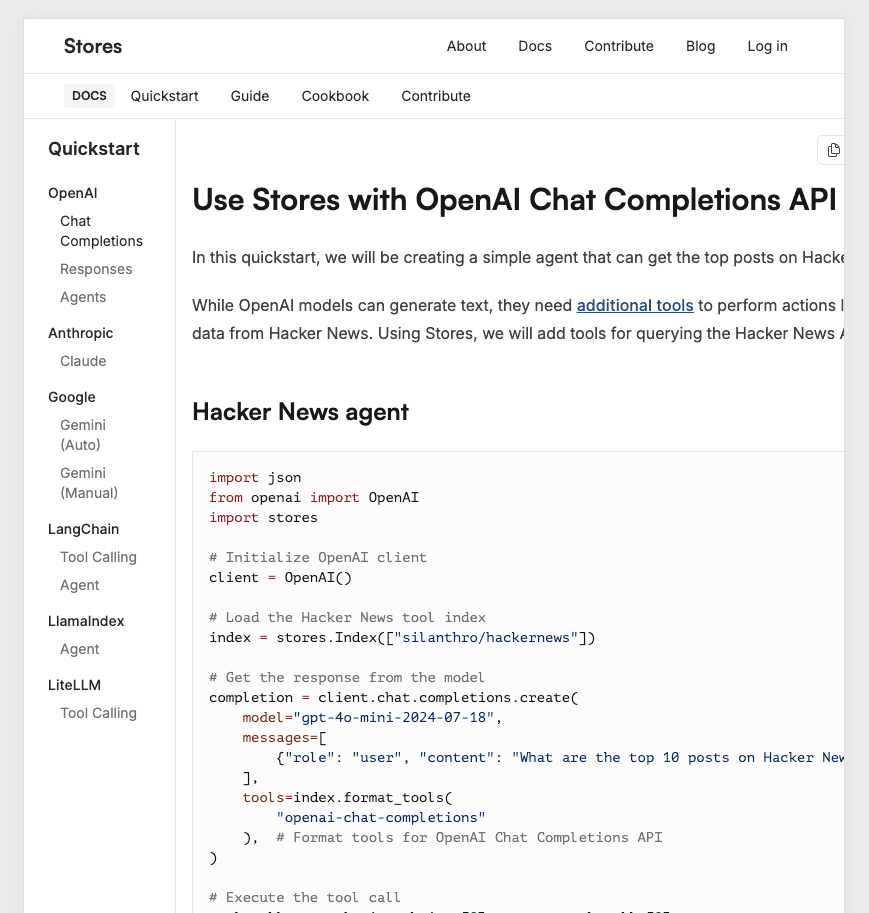Click the "client = OpenAI()" code line
The image size is (869, 913).
click(x=280, y=578)
